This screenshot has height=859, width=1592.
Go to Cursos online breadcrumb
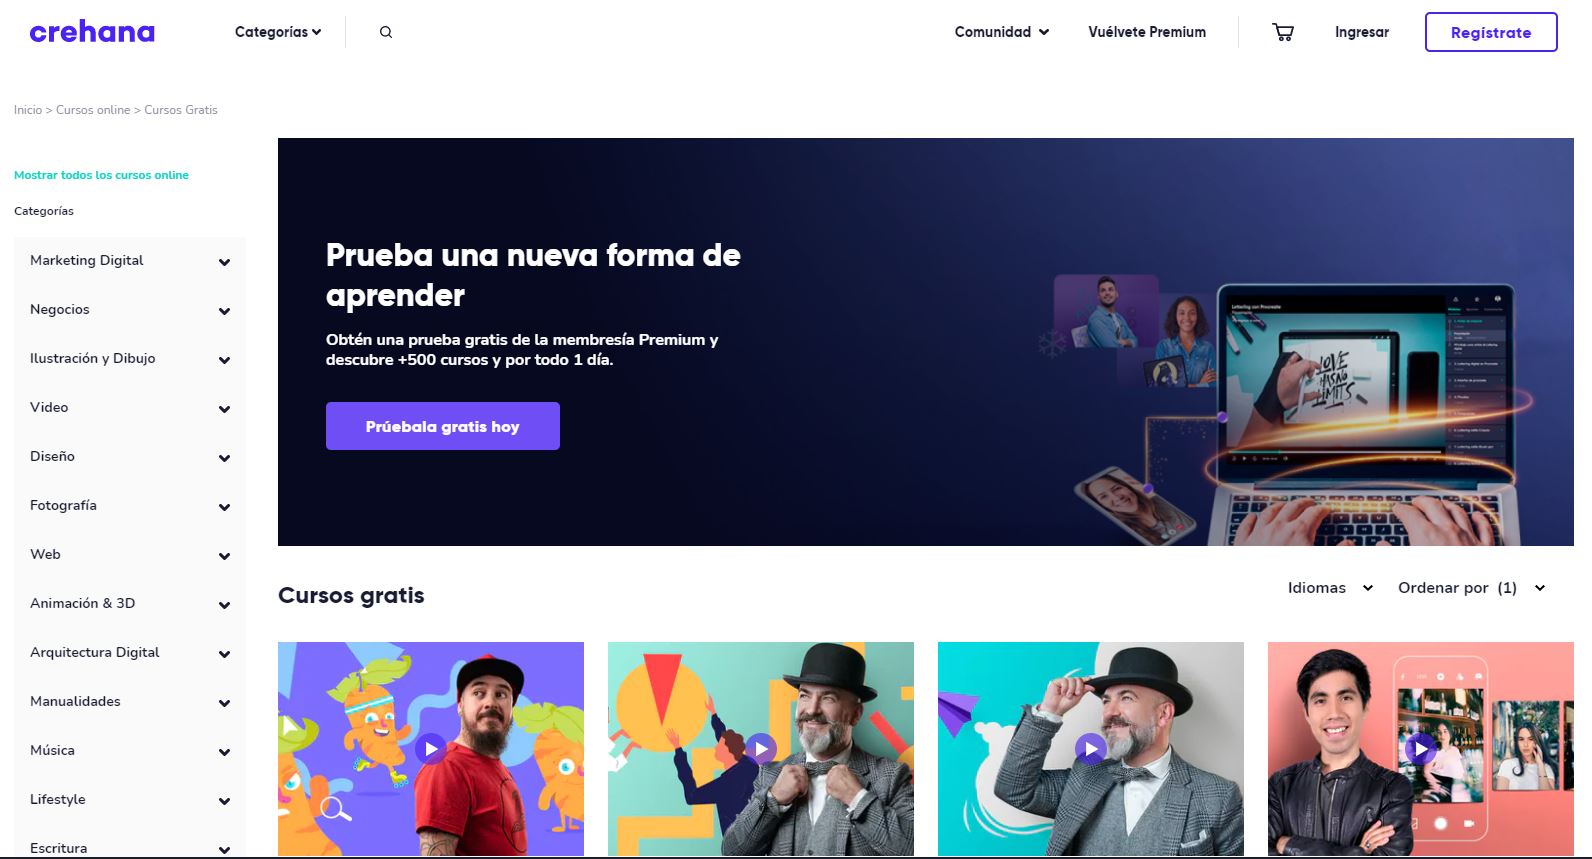coord(93,110)
